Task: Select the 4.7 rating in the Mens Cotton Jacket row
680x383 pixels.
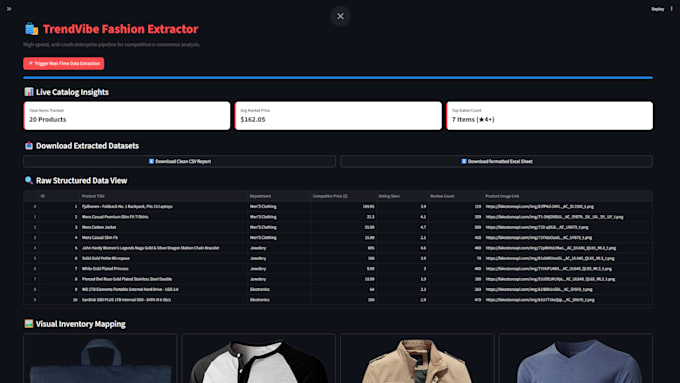Action: [402, 227]
